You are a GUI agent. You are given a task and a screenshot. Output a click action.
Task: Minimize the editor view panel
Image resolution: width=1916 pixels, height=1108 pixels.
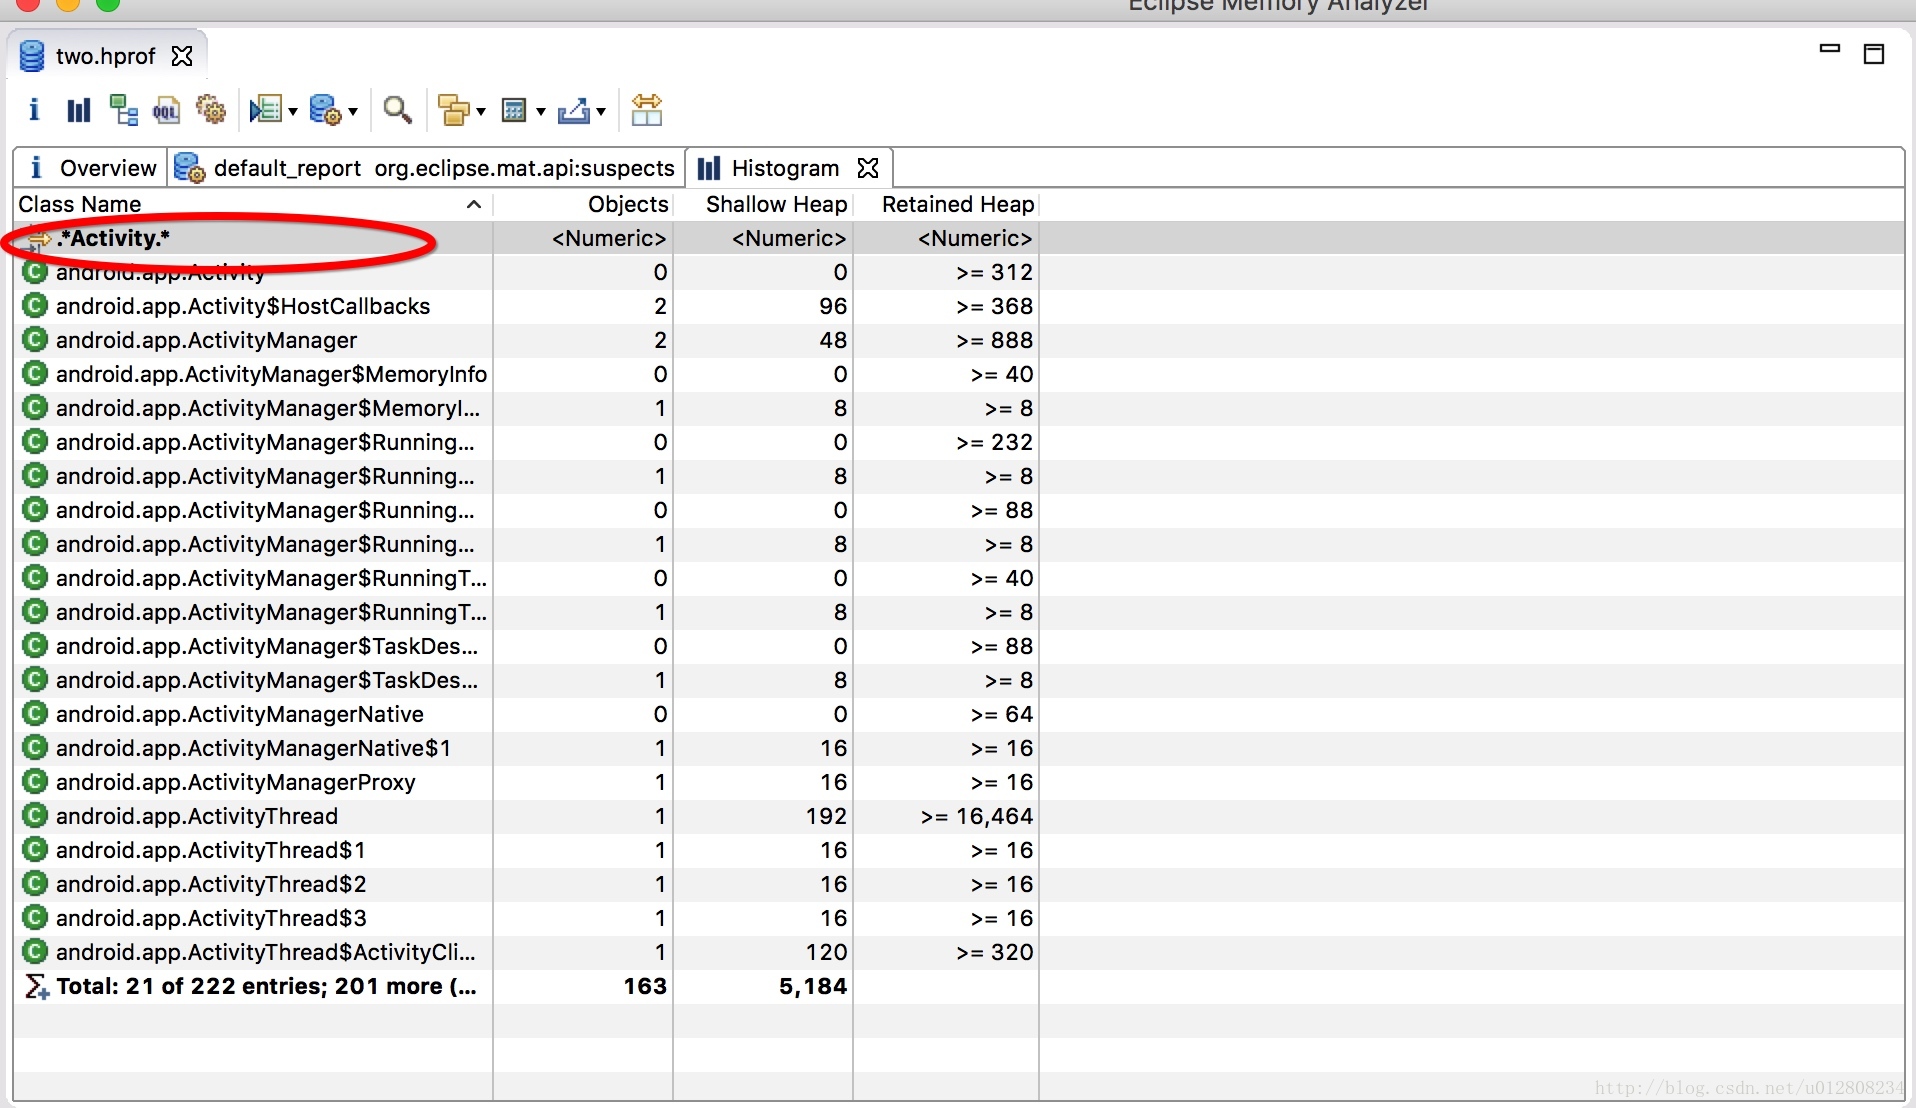[1830, 48]
